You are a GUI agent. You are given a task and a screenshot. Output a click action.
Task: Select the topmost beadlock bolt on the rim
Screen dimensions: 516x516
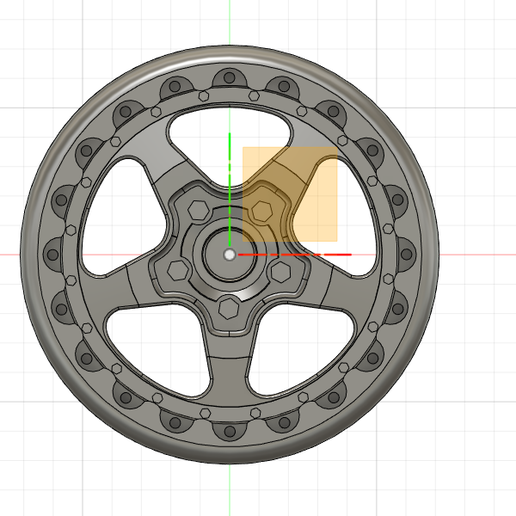(x=229, y=78)
